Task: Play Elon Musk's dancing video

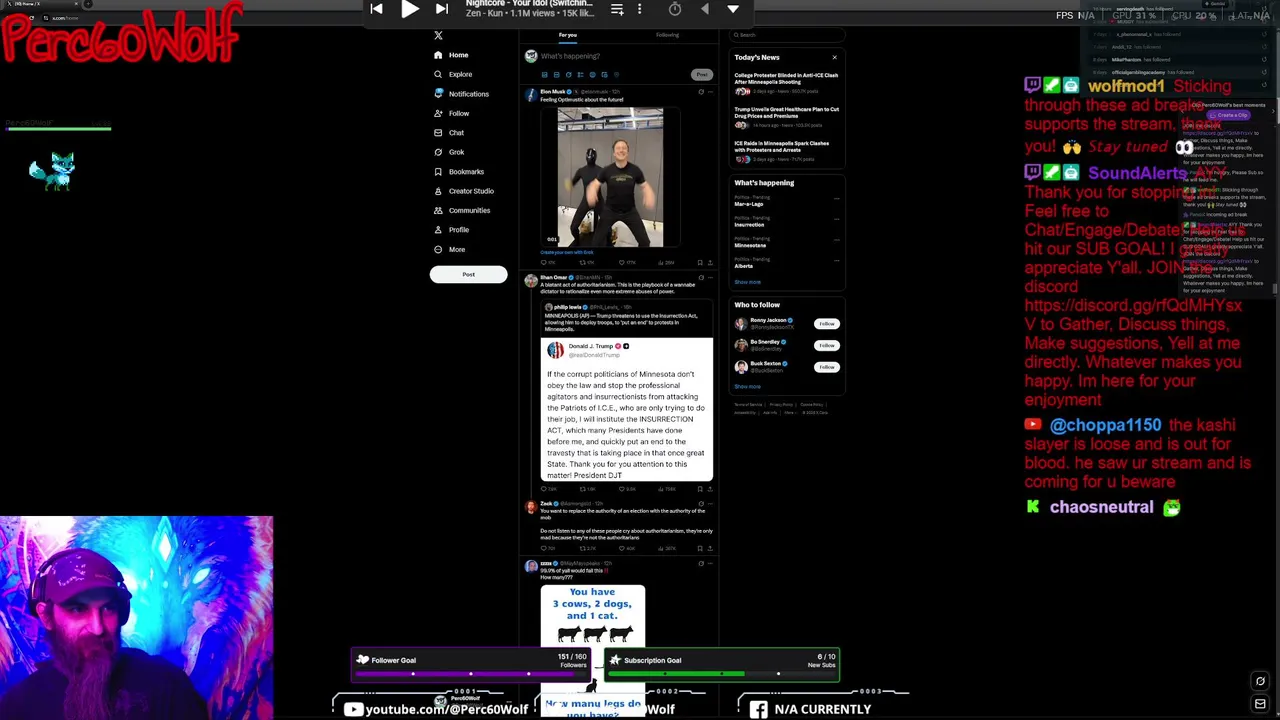Action: tap(610, 177)
